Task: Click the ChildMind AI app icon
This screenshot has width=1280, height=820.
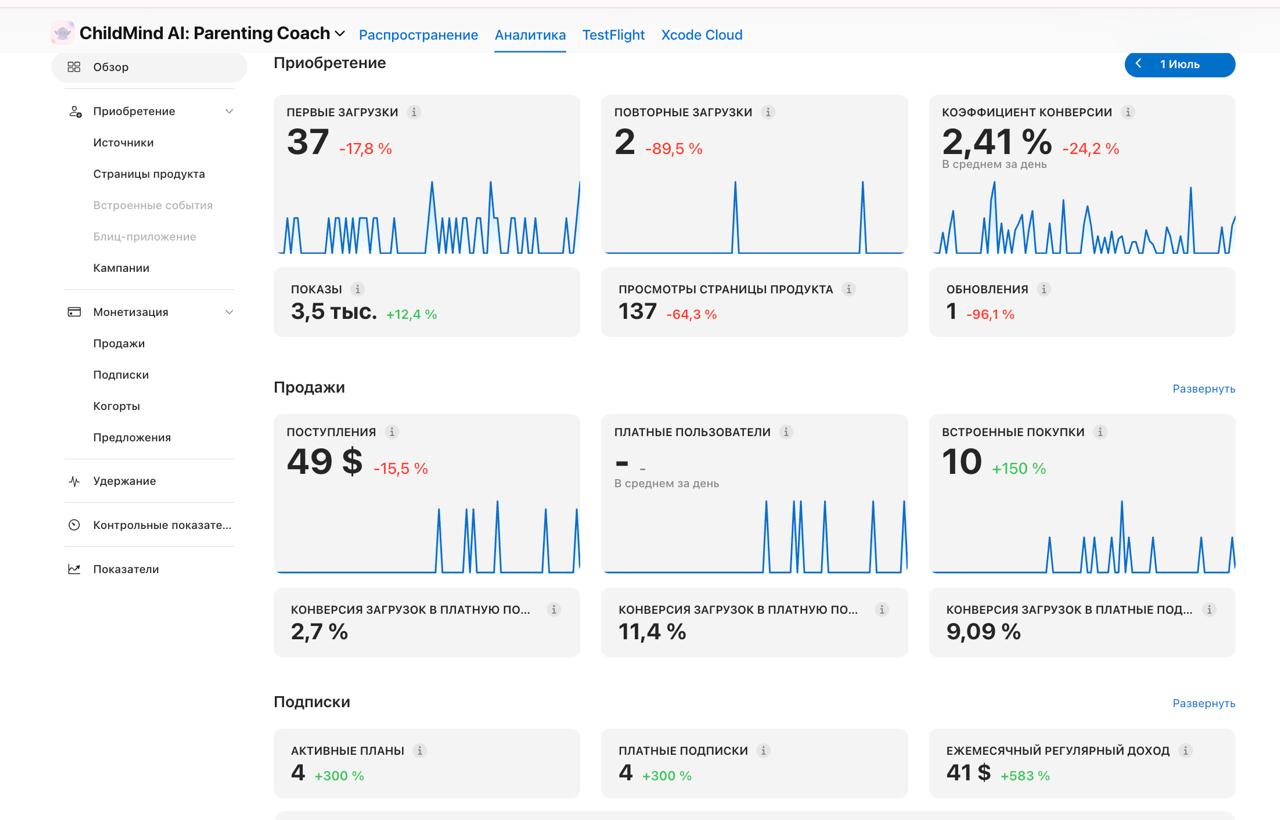Action: [63, 33]
